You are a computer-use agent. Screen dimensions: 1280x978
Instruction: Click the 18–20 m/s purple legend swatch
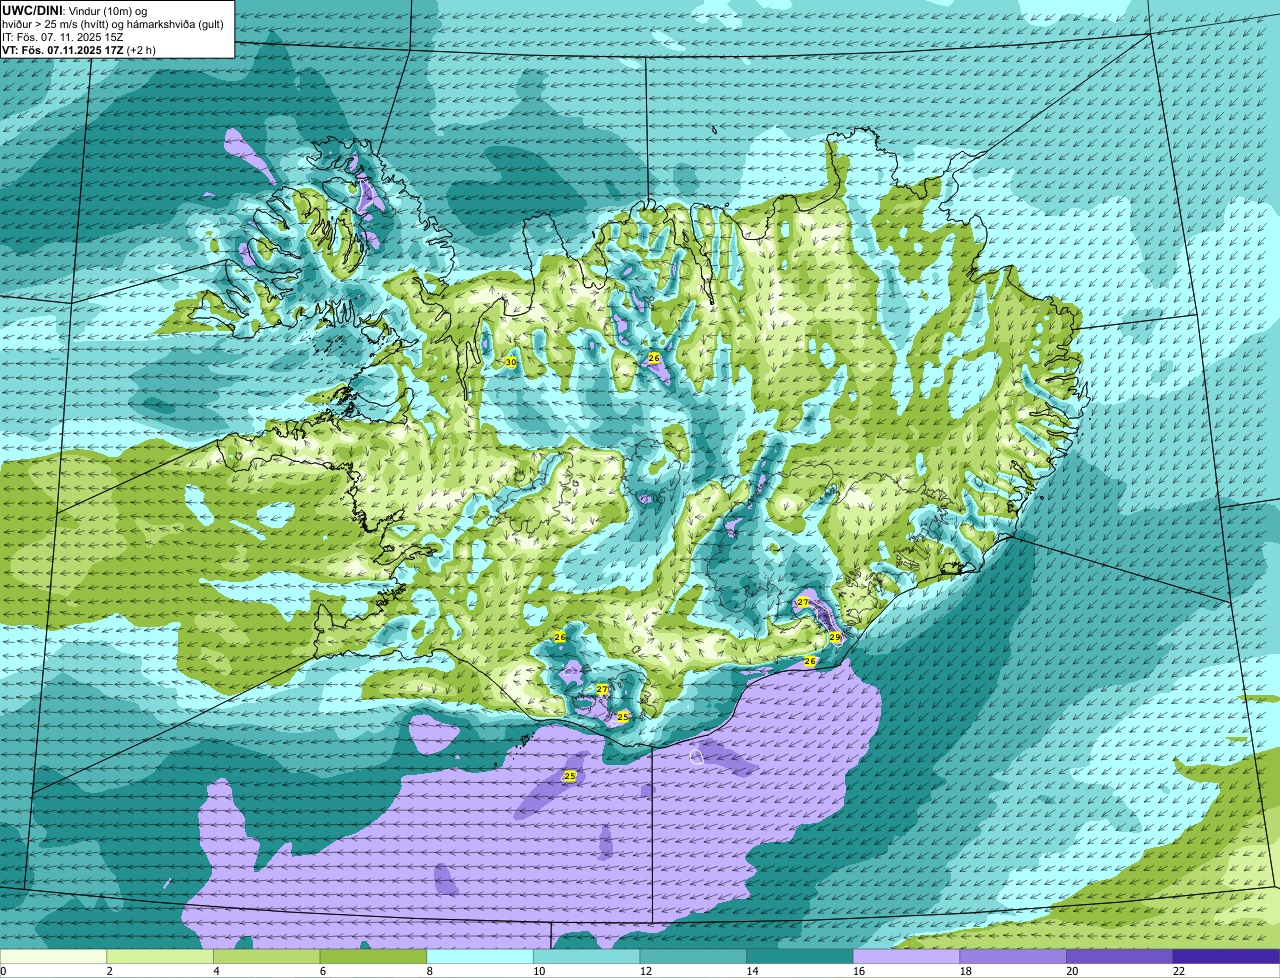tap(1013, 957)
